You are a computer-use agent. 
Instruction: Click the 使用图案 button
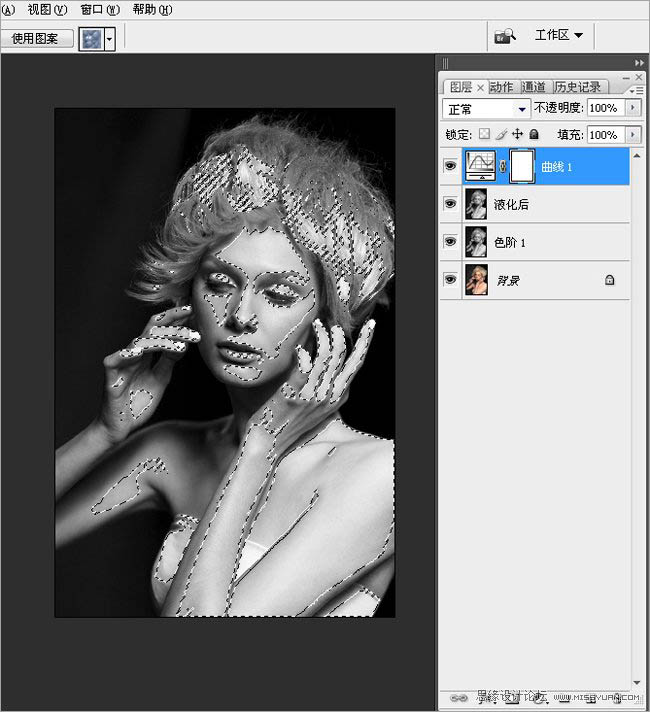(36, 39)
